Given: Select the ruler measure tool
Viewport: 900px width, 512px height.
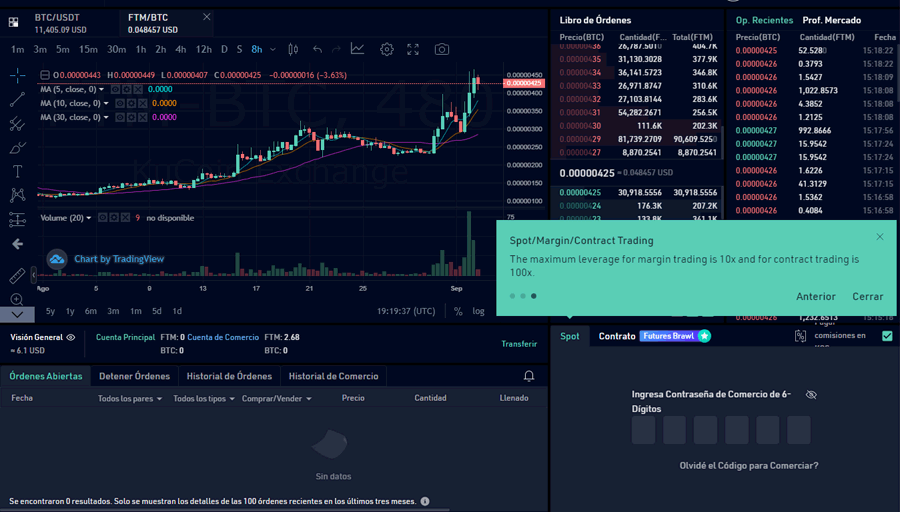Looking at the screenshot, I should pos(17,276).
